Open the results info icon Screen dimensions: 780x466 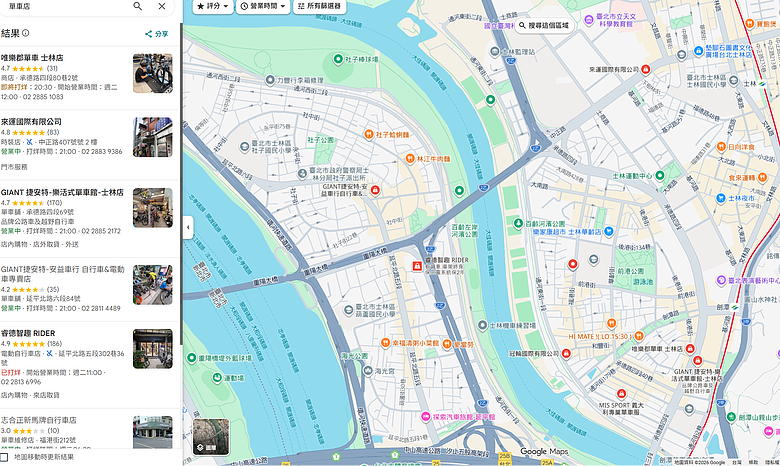click(26, 33)
